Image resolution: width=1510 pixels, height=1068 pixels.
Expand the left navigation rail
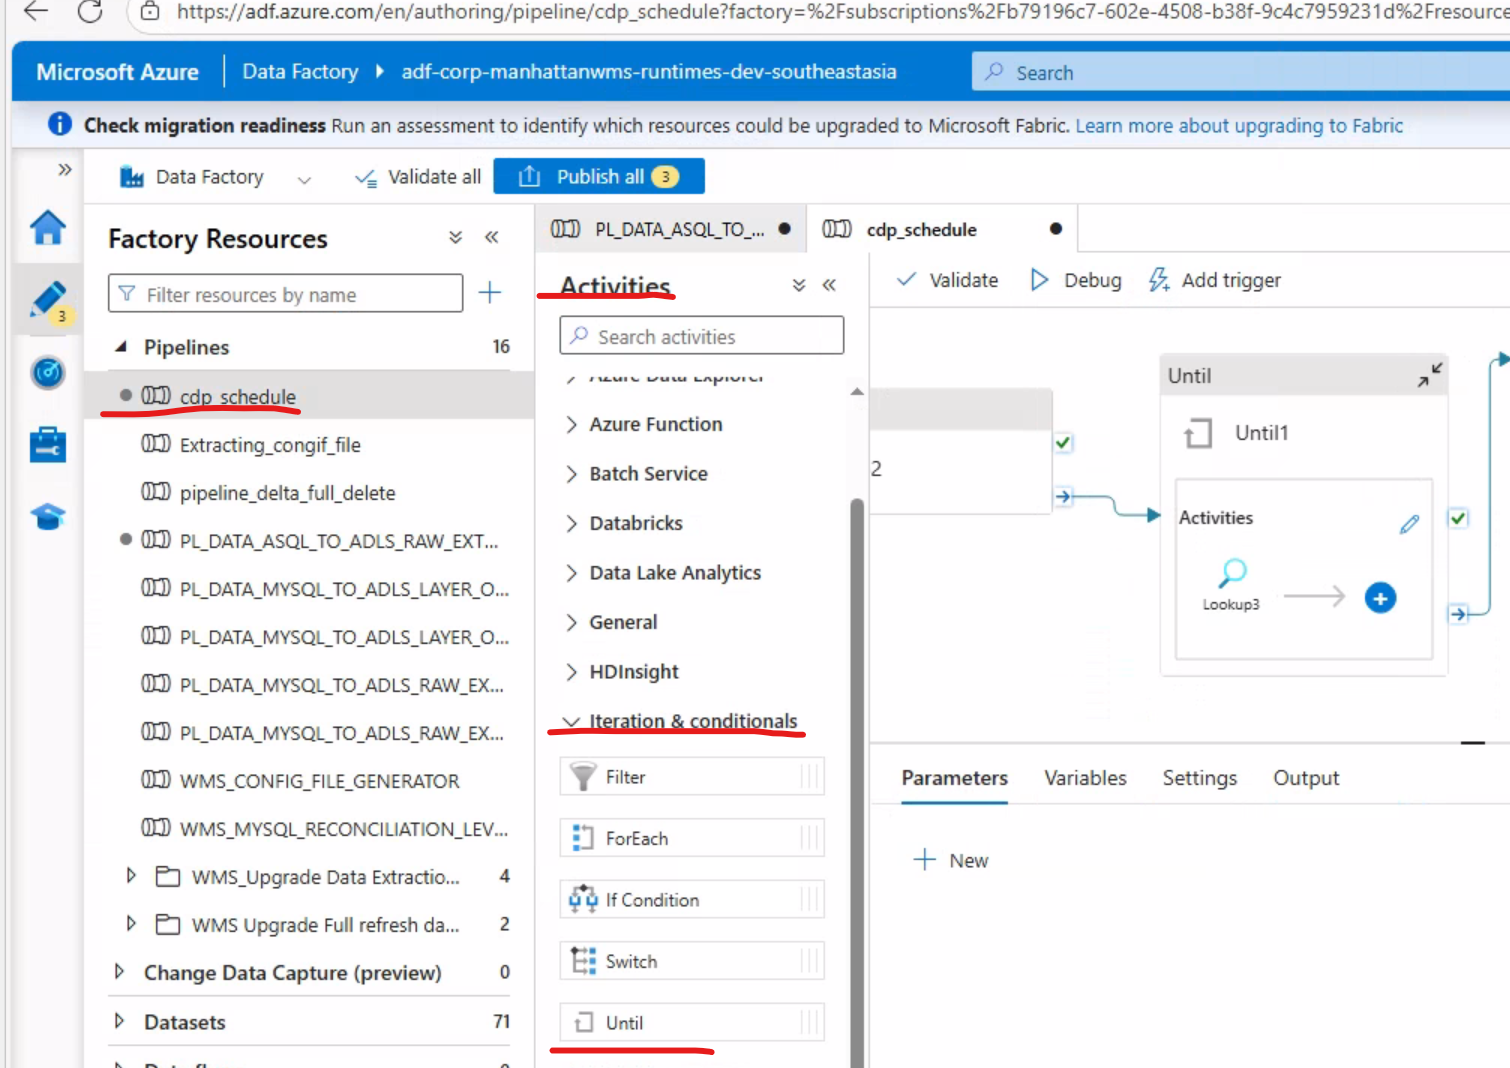[x=65, y=169]
